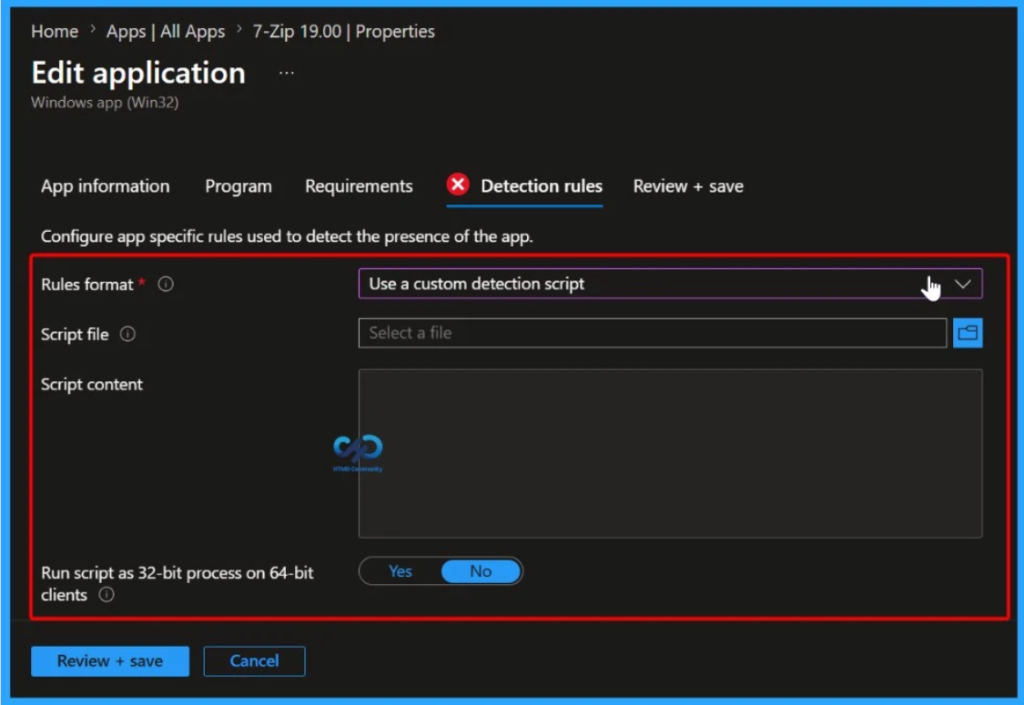Open the Program tab
Screen dimensions: 1024x705
[x=238, y=187]
